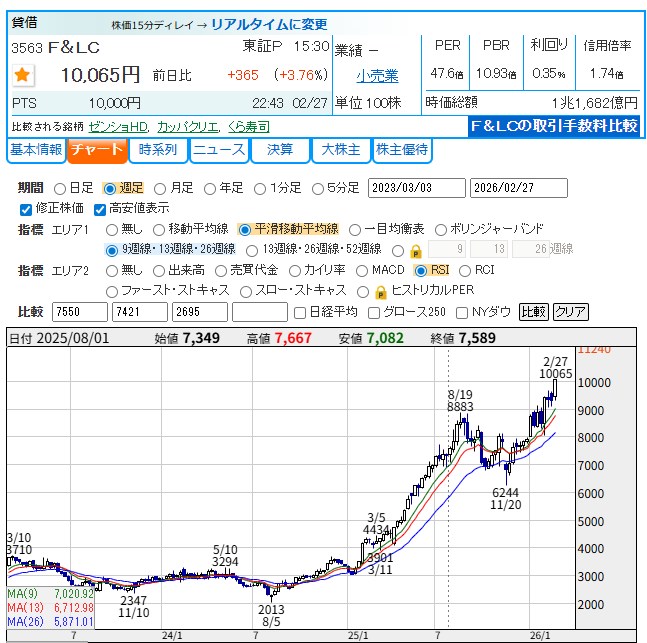This screenshot has width=647, height=643.
Task: Open the 小売業 sector link
Action: click(x=377, y=75)
